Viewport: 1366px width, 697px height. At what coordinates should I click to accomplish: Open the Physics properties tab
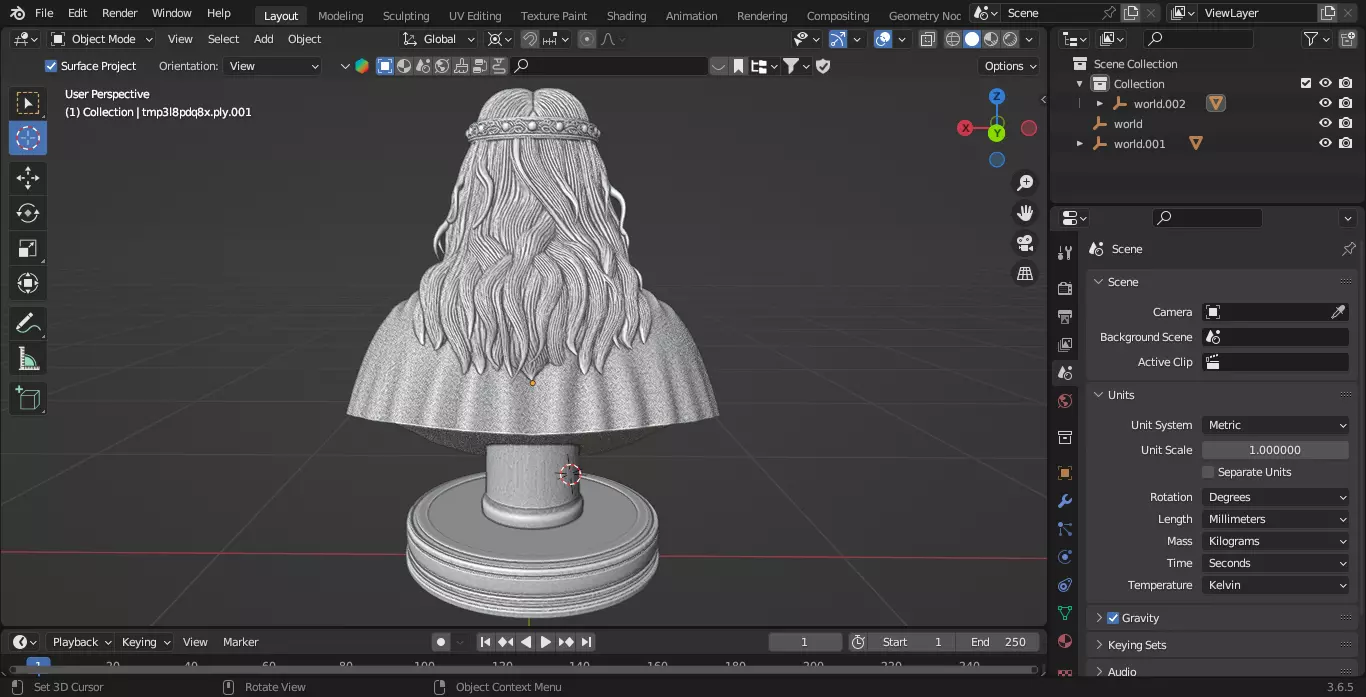click(1065, 557)
